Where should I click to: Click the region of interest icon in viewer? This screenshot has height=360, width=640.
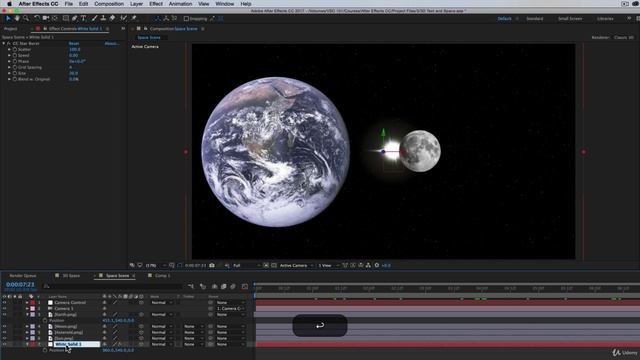coord(266,265)
